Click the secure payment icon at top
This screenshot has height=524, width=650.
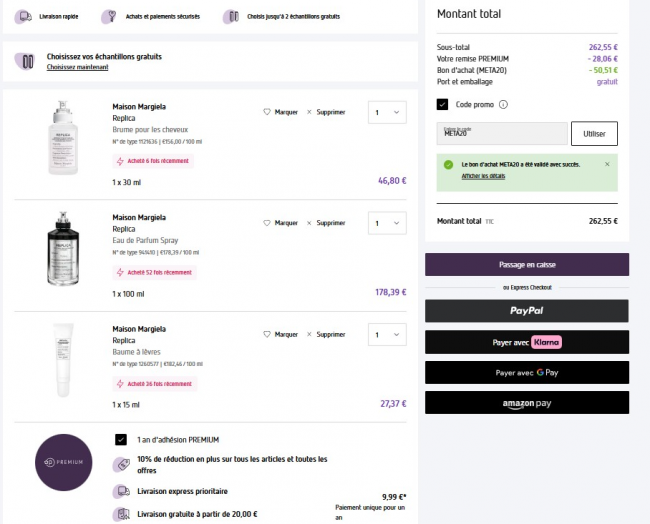coord(110,17)
